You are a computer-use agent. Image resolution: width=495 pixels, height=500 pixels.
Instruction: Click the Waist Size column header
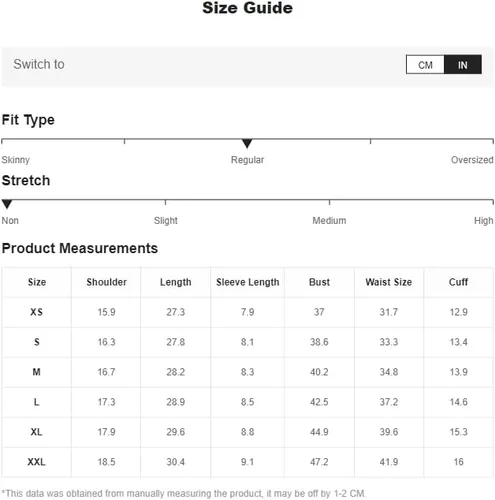(389, 282)
